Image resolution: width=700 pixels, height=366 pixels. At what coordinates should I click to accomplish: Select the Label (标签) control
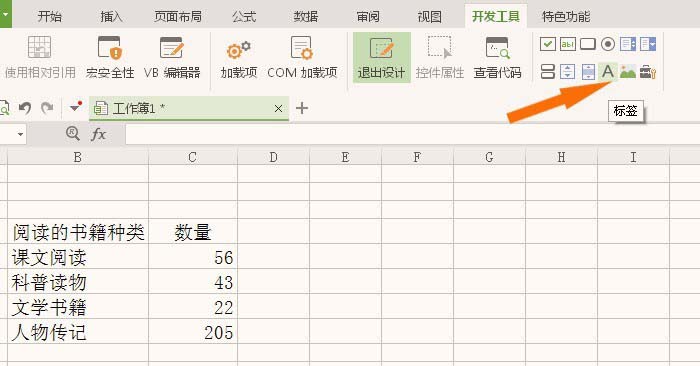(x=608, y=71)
